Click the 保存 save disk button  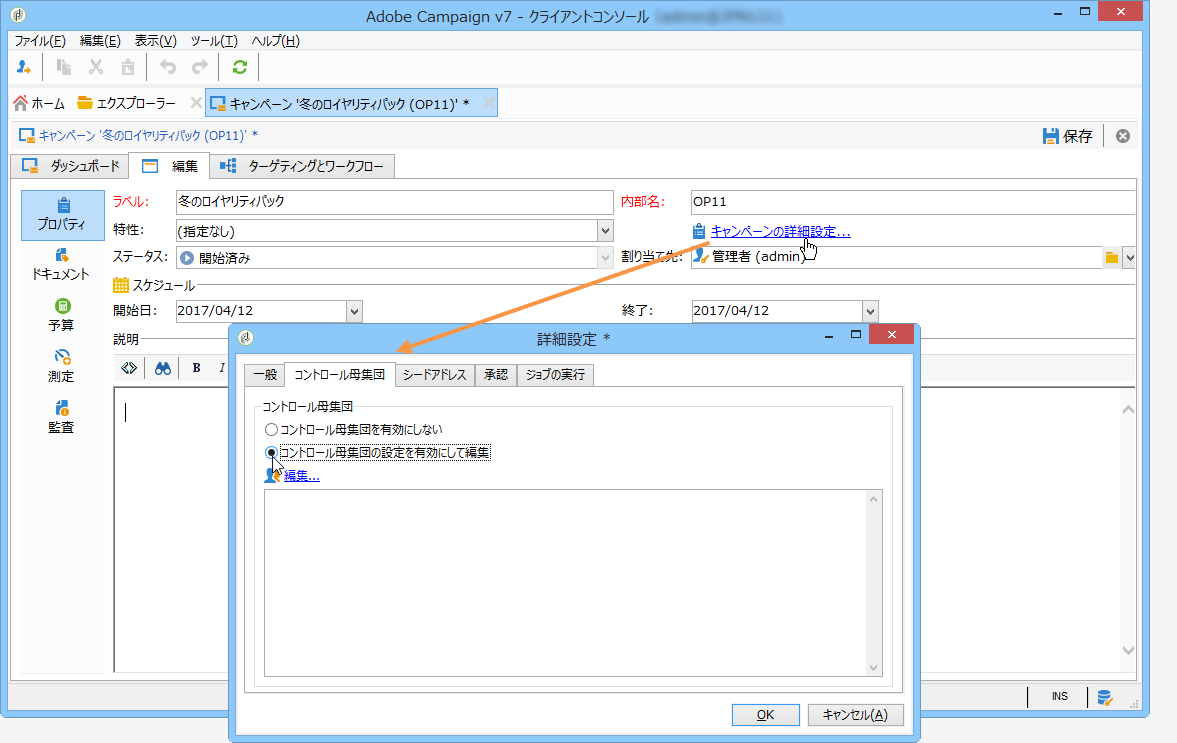tap(1067, 136)
